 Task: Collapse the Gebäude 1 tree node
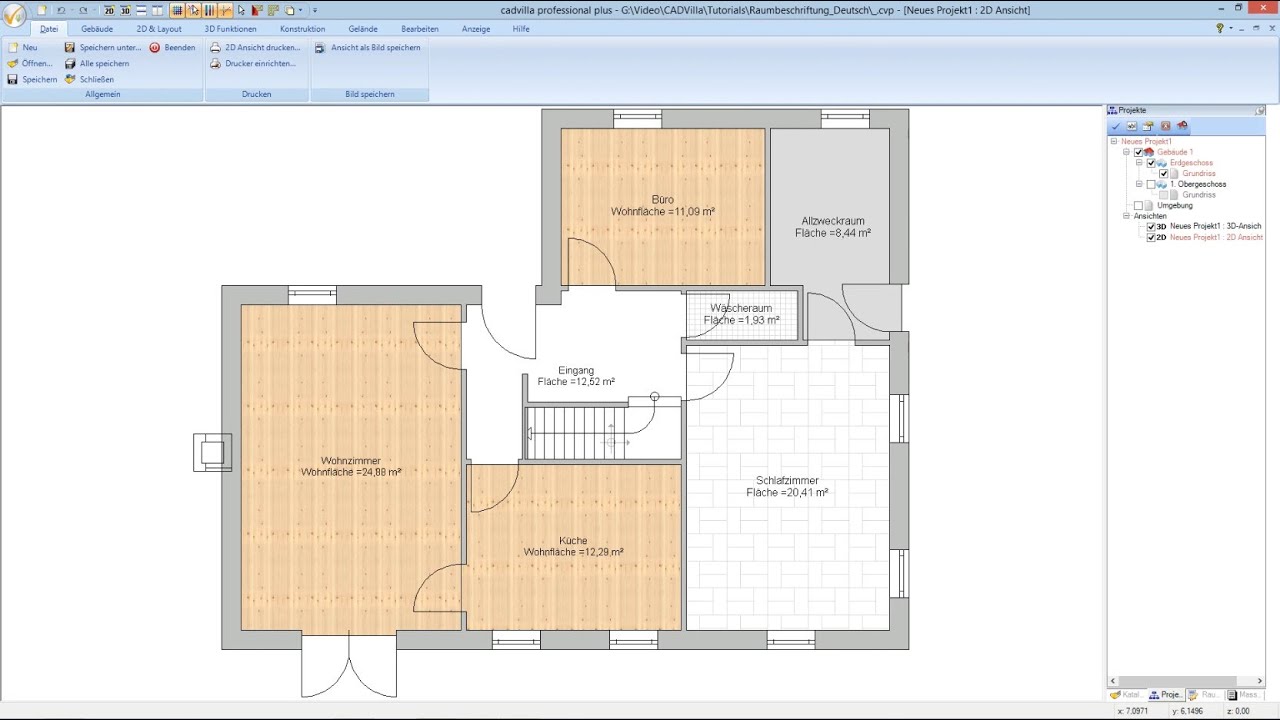coord(1126,152)
